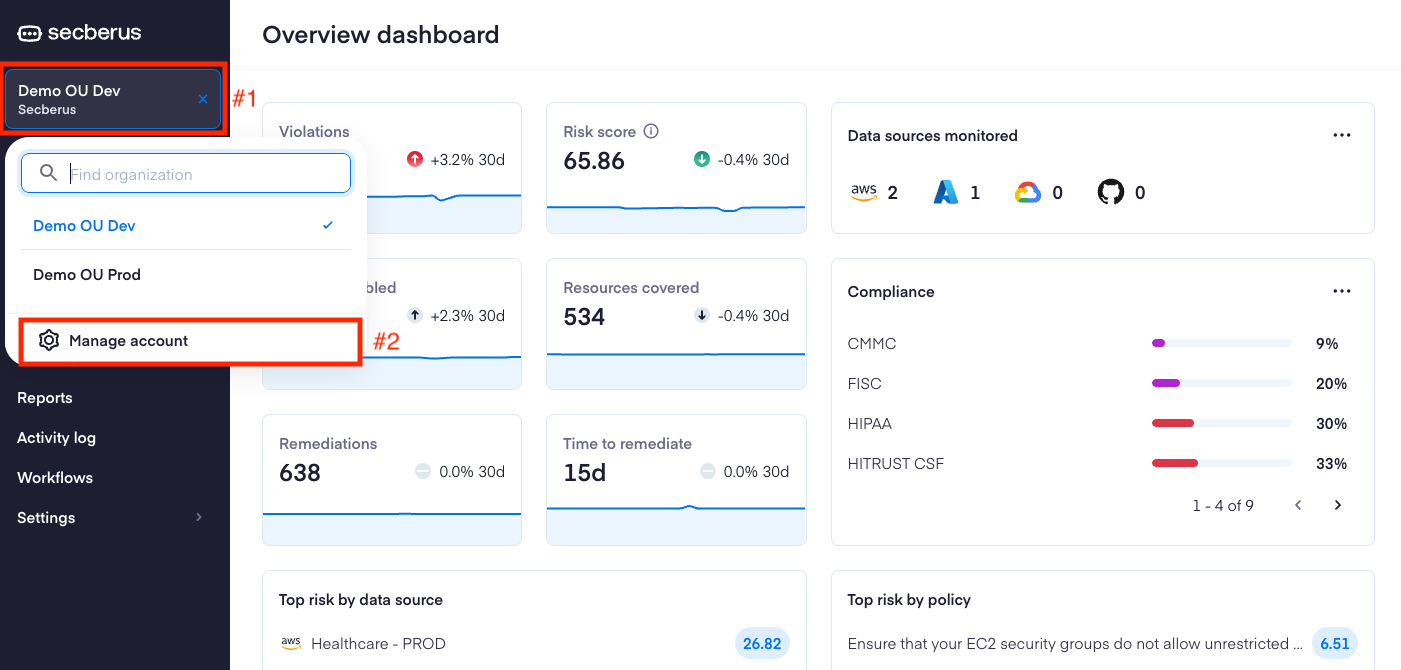Click the Time to remediate sparkline chart

(x=676, y=523)
